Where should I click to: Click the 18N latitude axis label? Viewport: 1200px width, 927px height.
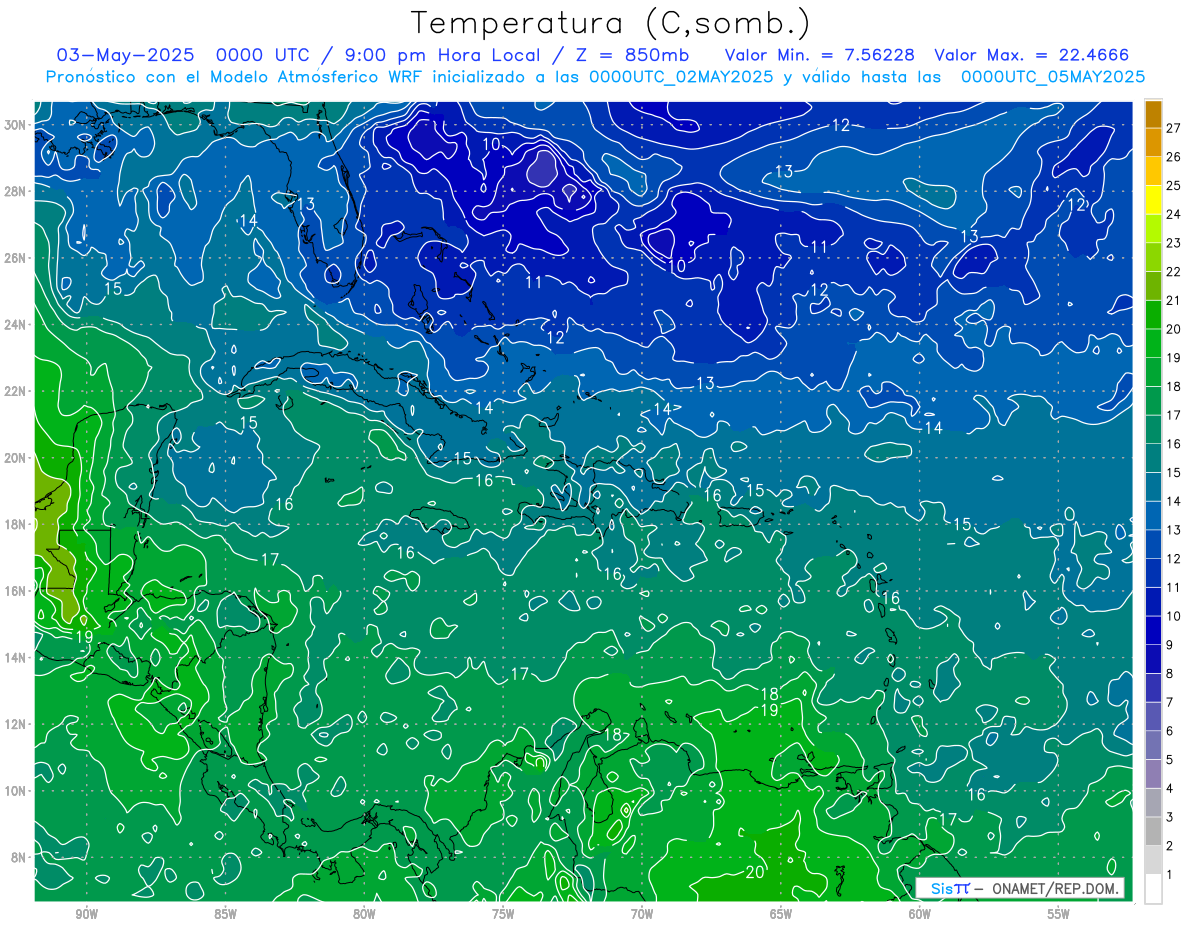click(15, 524)
